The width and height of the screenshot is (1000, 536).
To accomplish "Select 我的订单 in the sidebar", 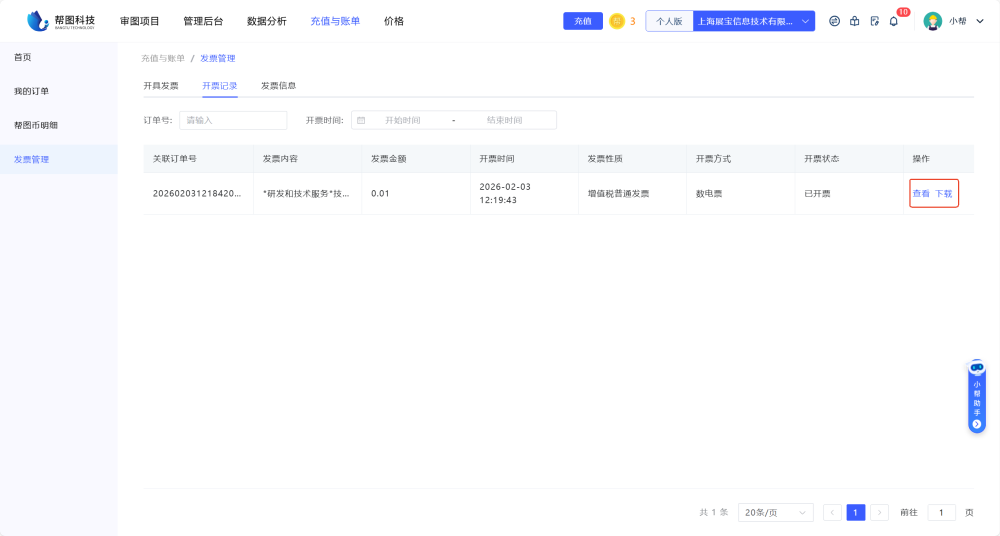I will click(x=31, y=91).
